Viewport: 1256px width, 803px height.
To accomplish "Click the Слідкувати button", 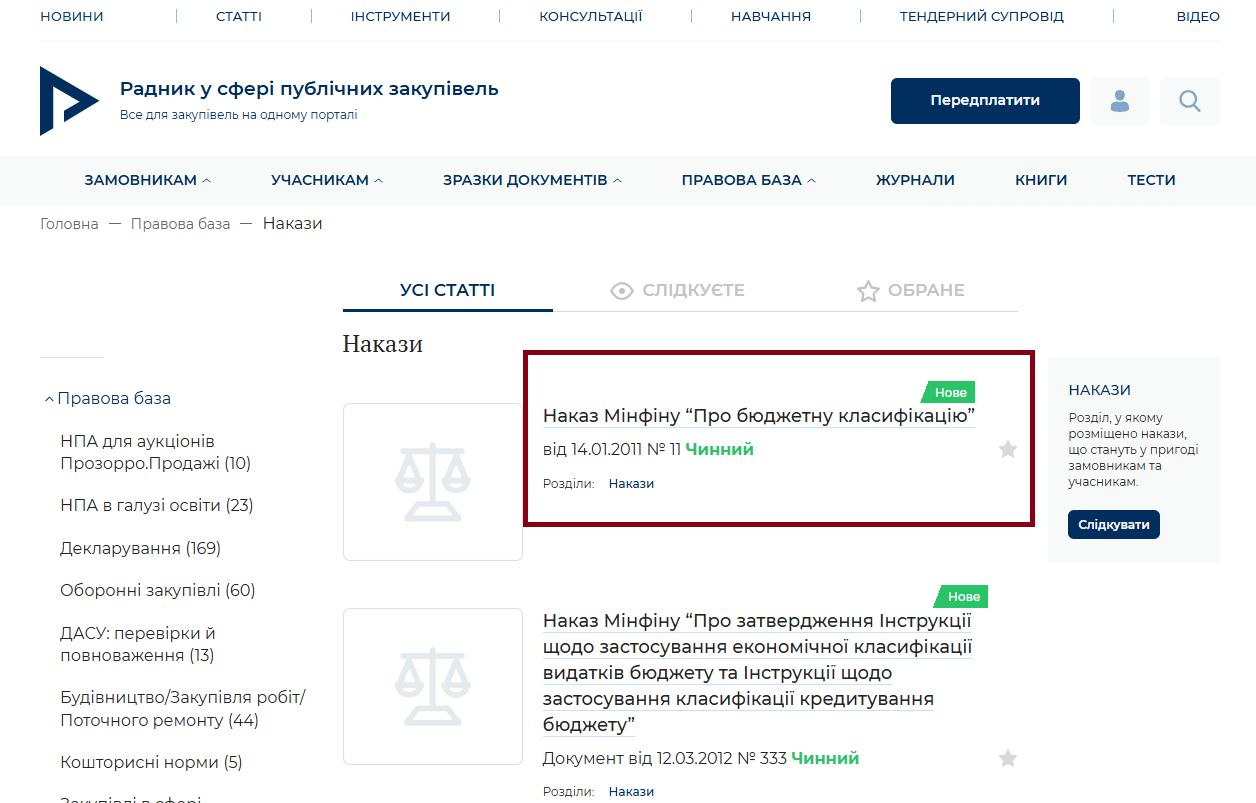I will (x=1113, y=525).
